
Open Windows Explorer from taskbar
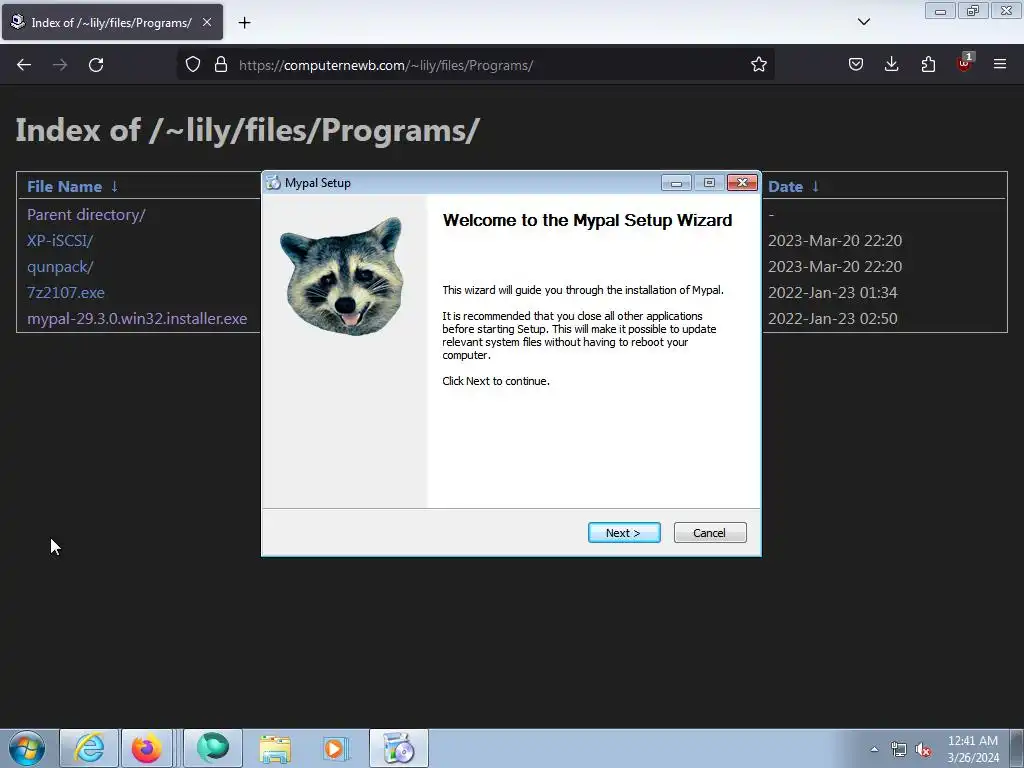[275, 748]
